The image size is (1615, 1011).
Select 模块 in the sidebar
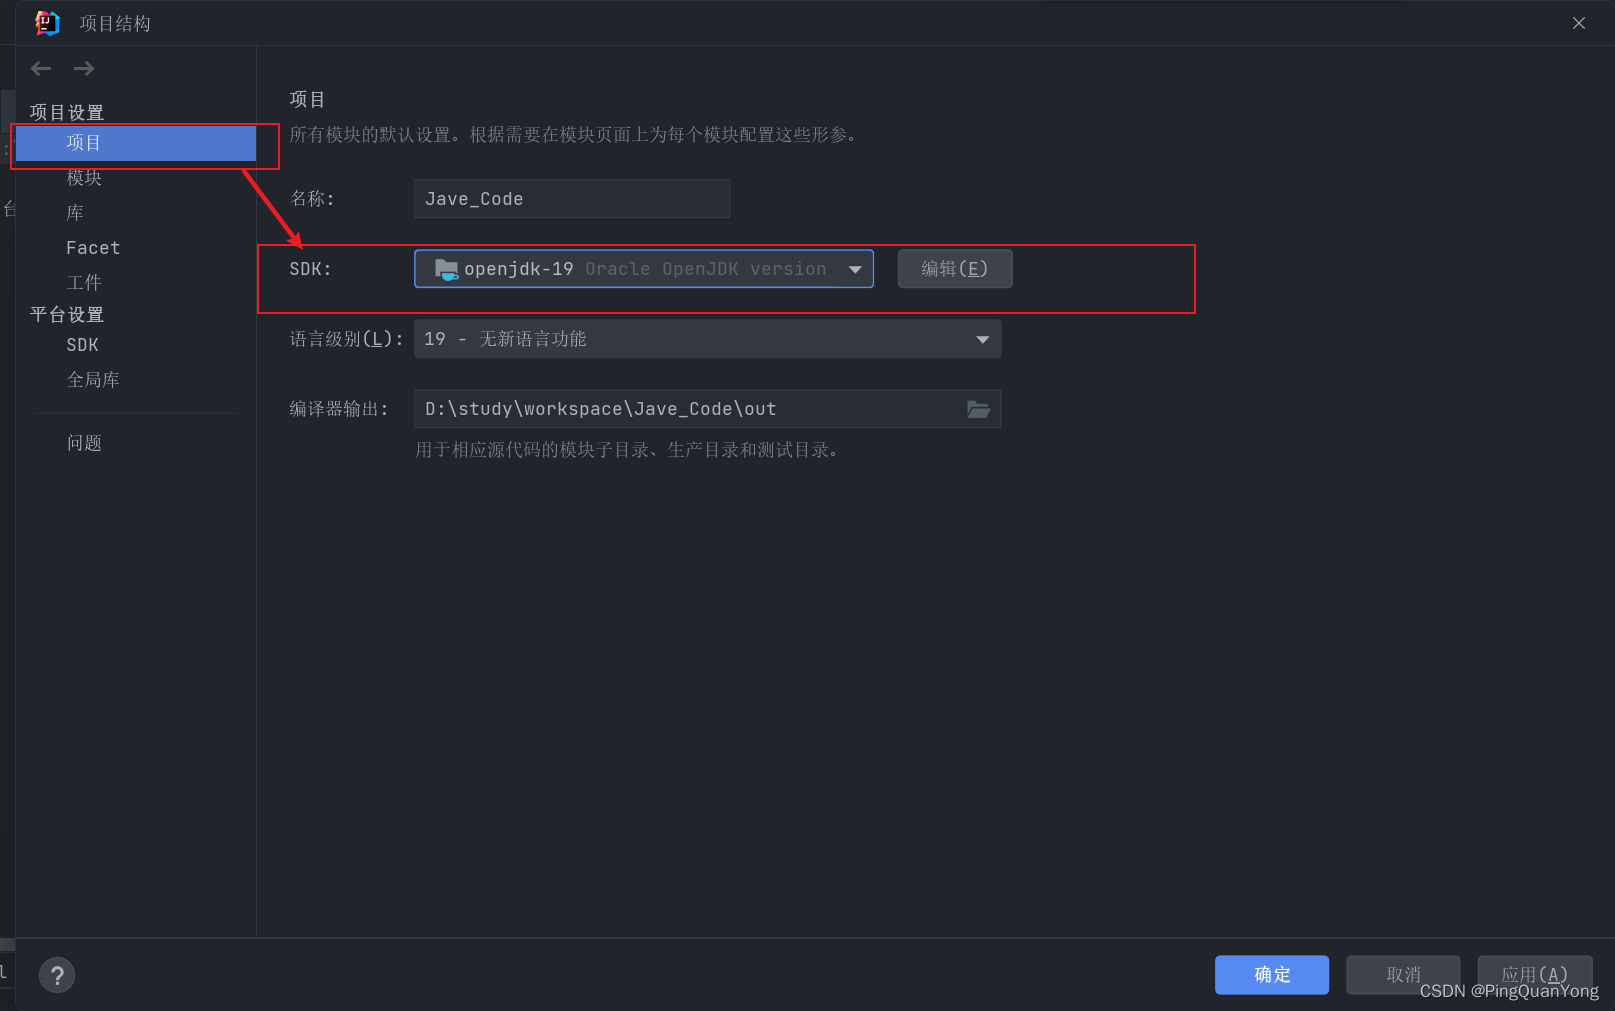[84, 177]
